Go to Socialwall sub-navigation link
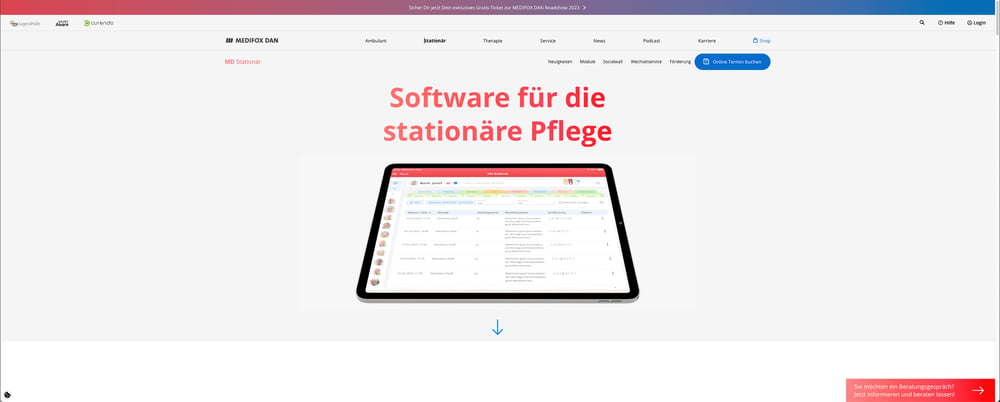 (613, 62)
